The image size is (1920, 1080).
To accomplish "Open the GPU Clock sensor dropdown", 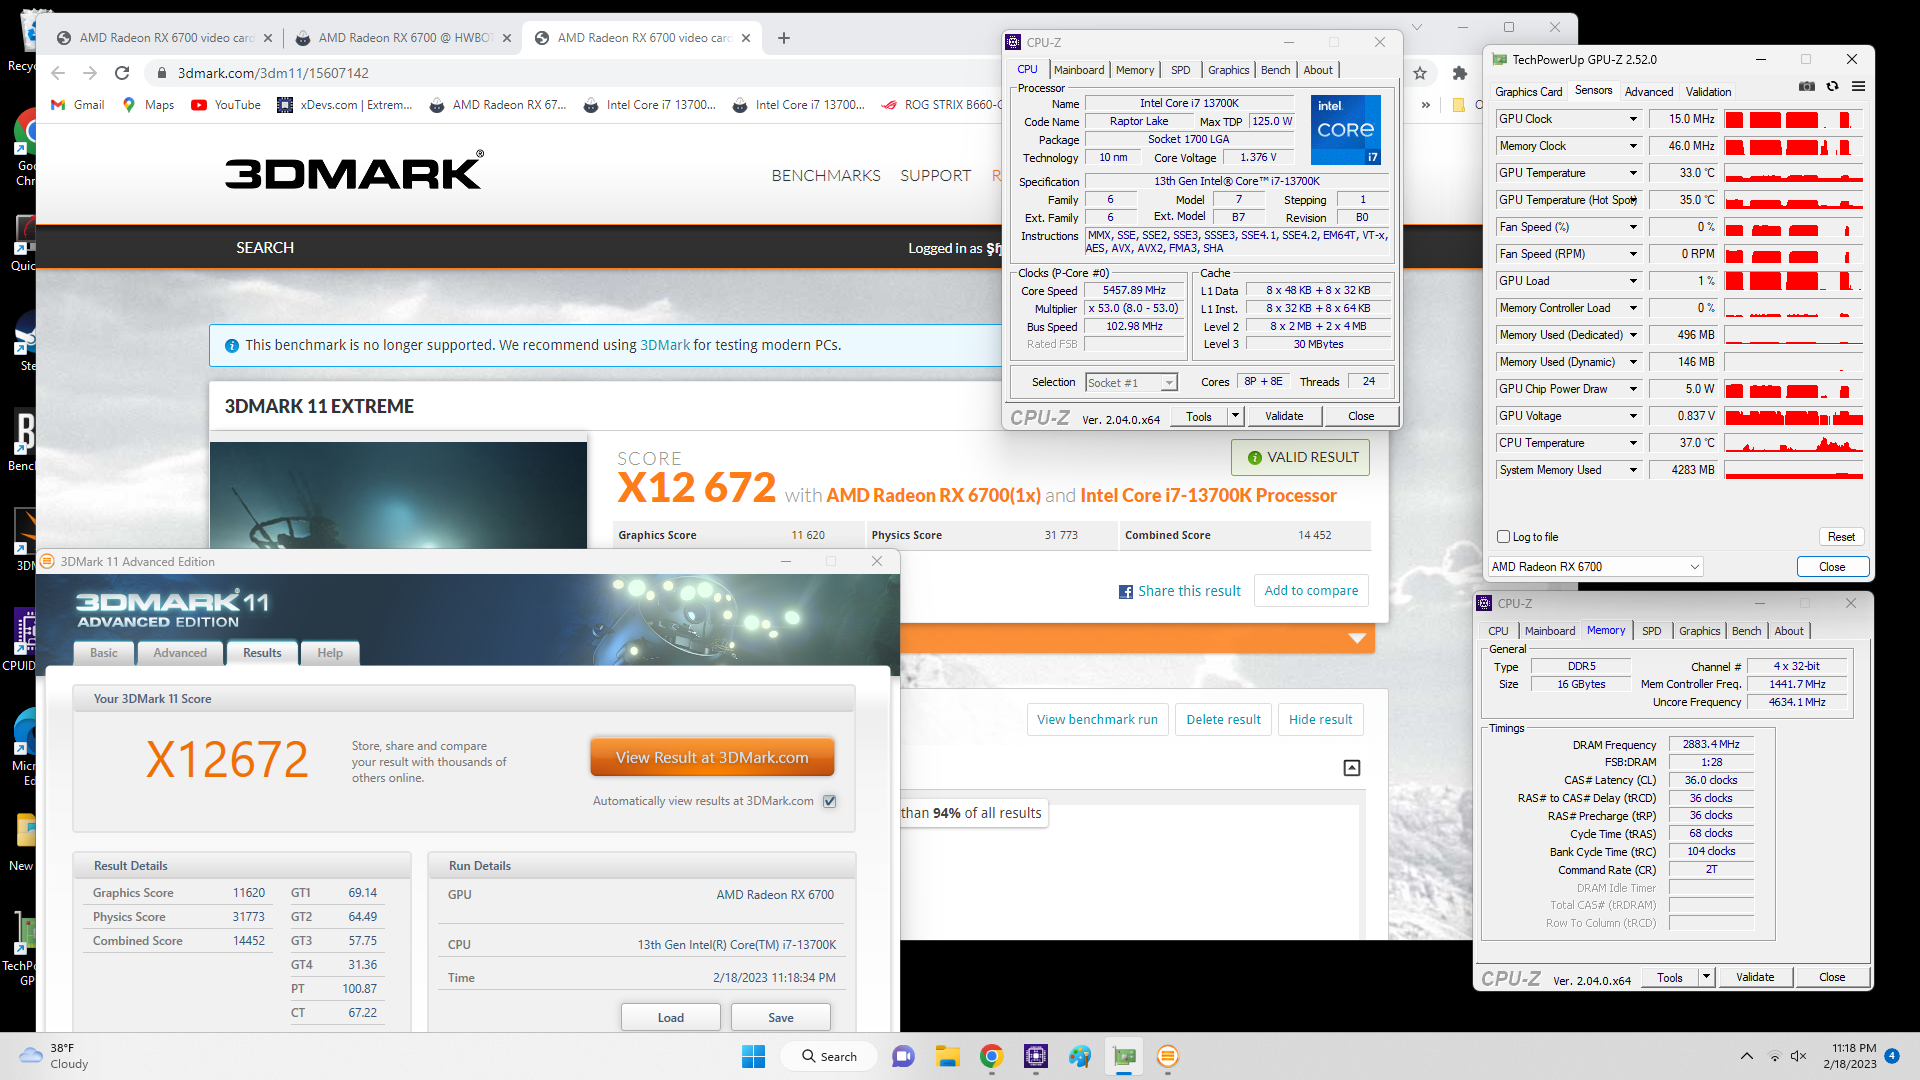I will (x=1633, y=119).
